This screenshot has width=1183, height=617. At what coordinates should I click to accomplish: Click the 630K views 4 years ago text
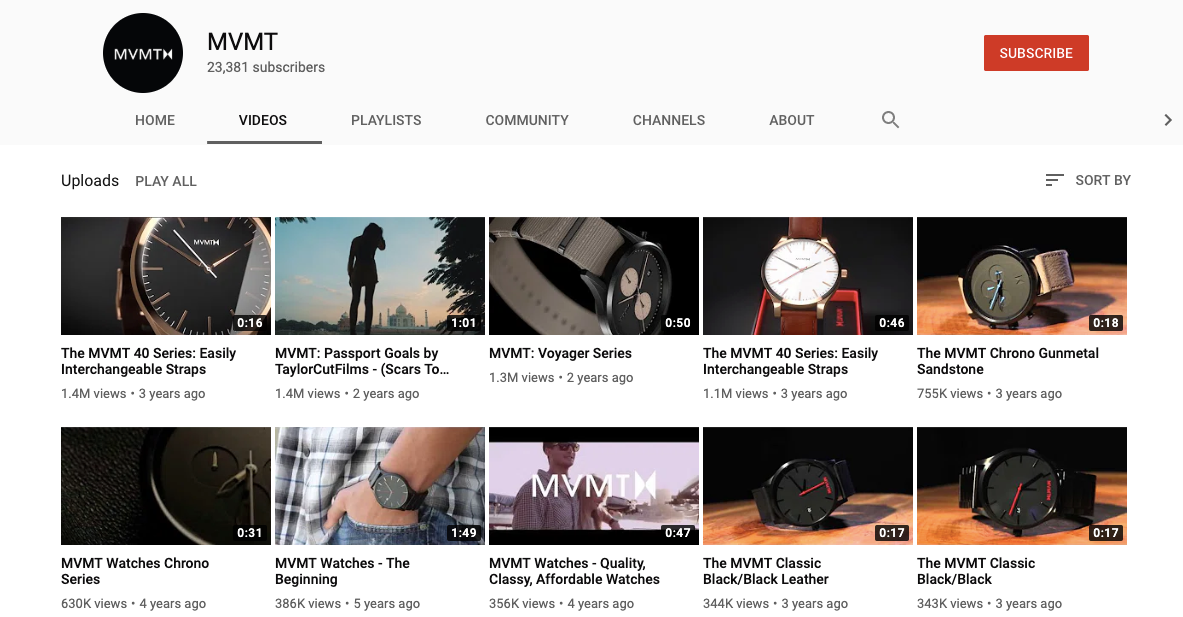click(134, 603)
